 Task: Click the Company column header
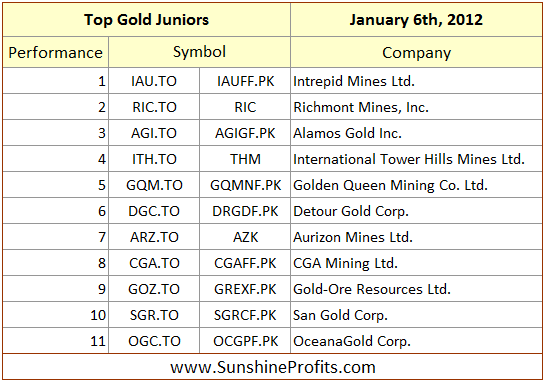click(416, 52)
